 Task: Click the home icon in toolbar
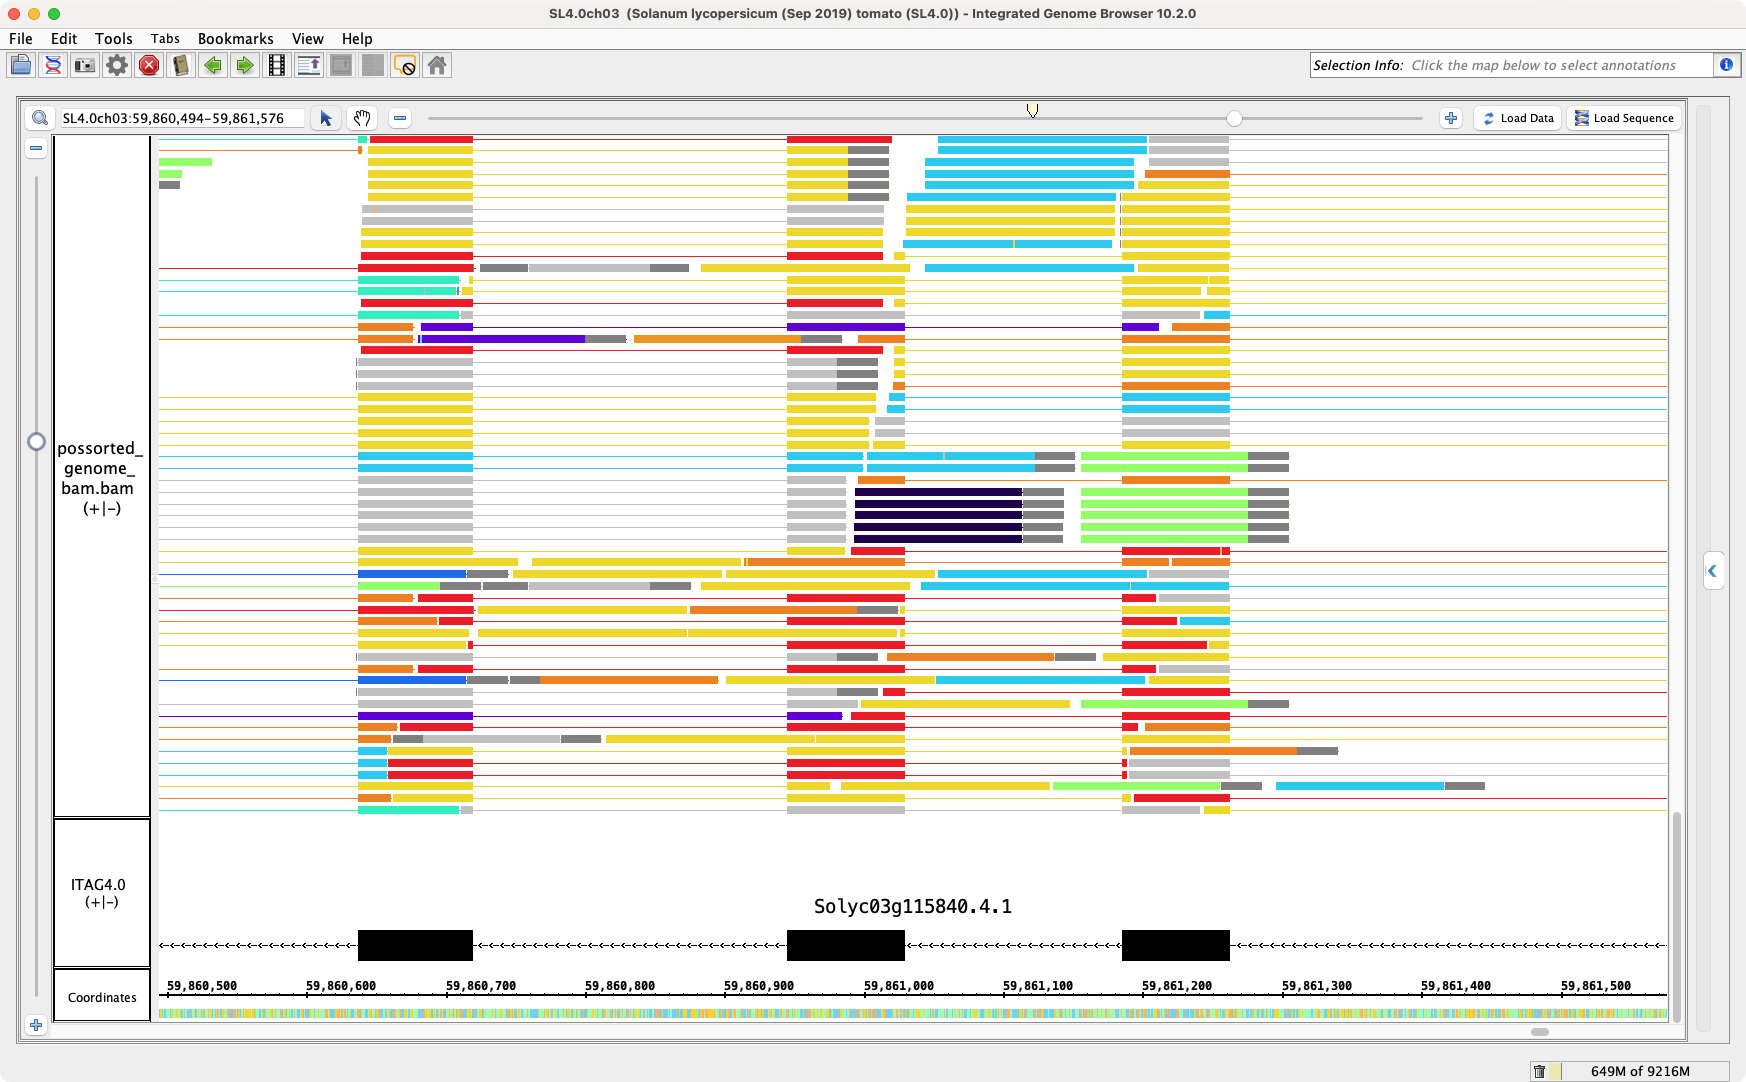point(437,66)
